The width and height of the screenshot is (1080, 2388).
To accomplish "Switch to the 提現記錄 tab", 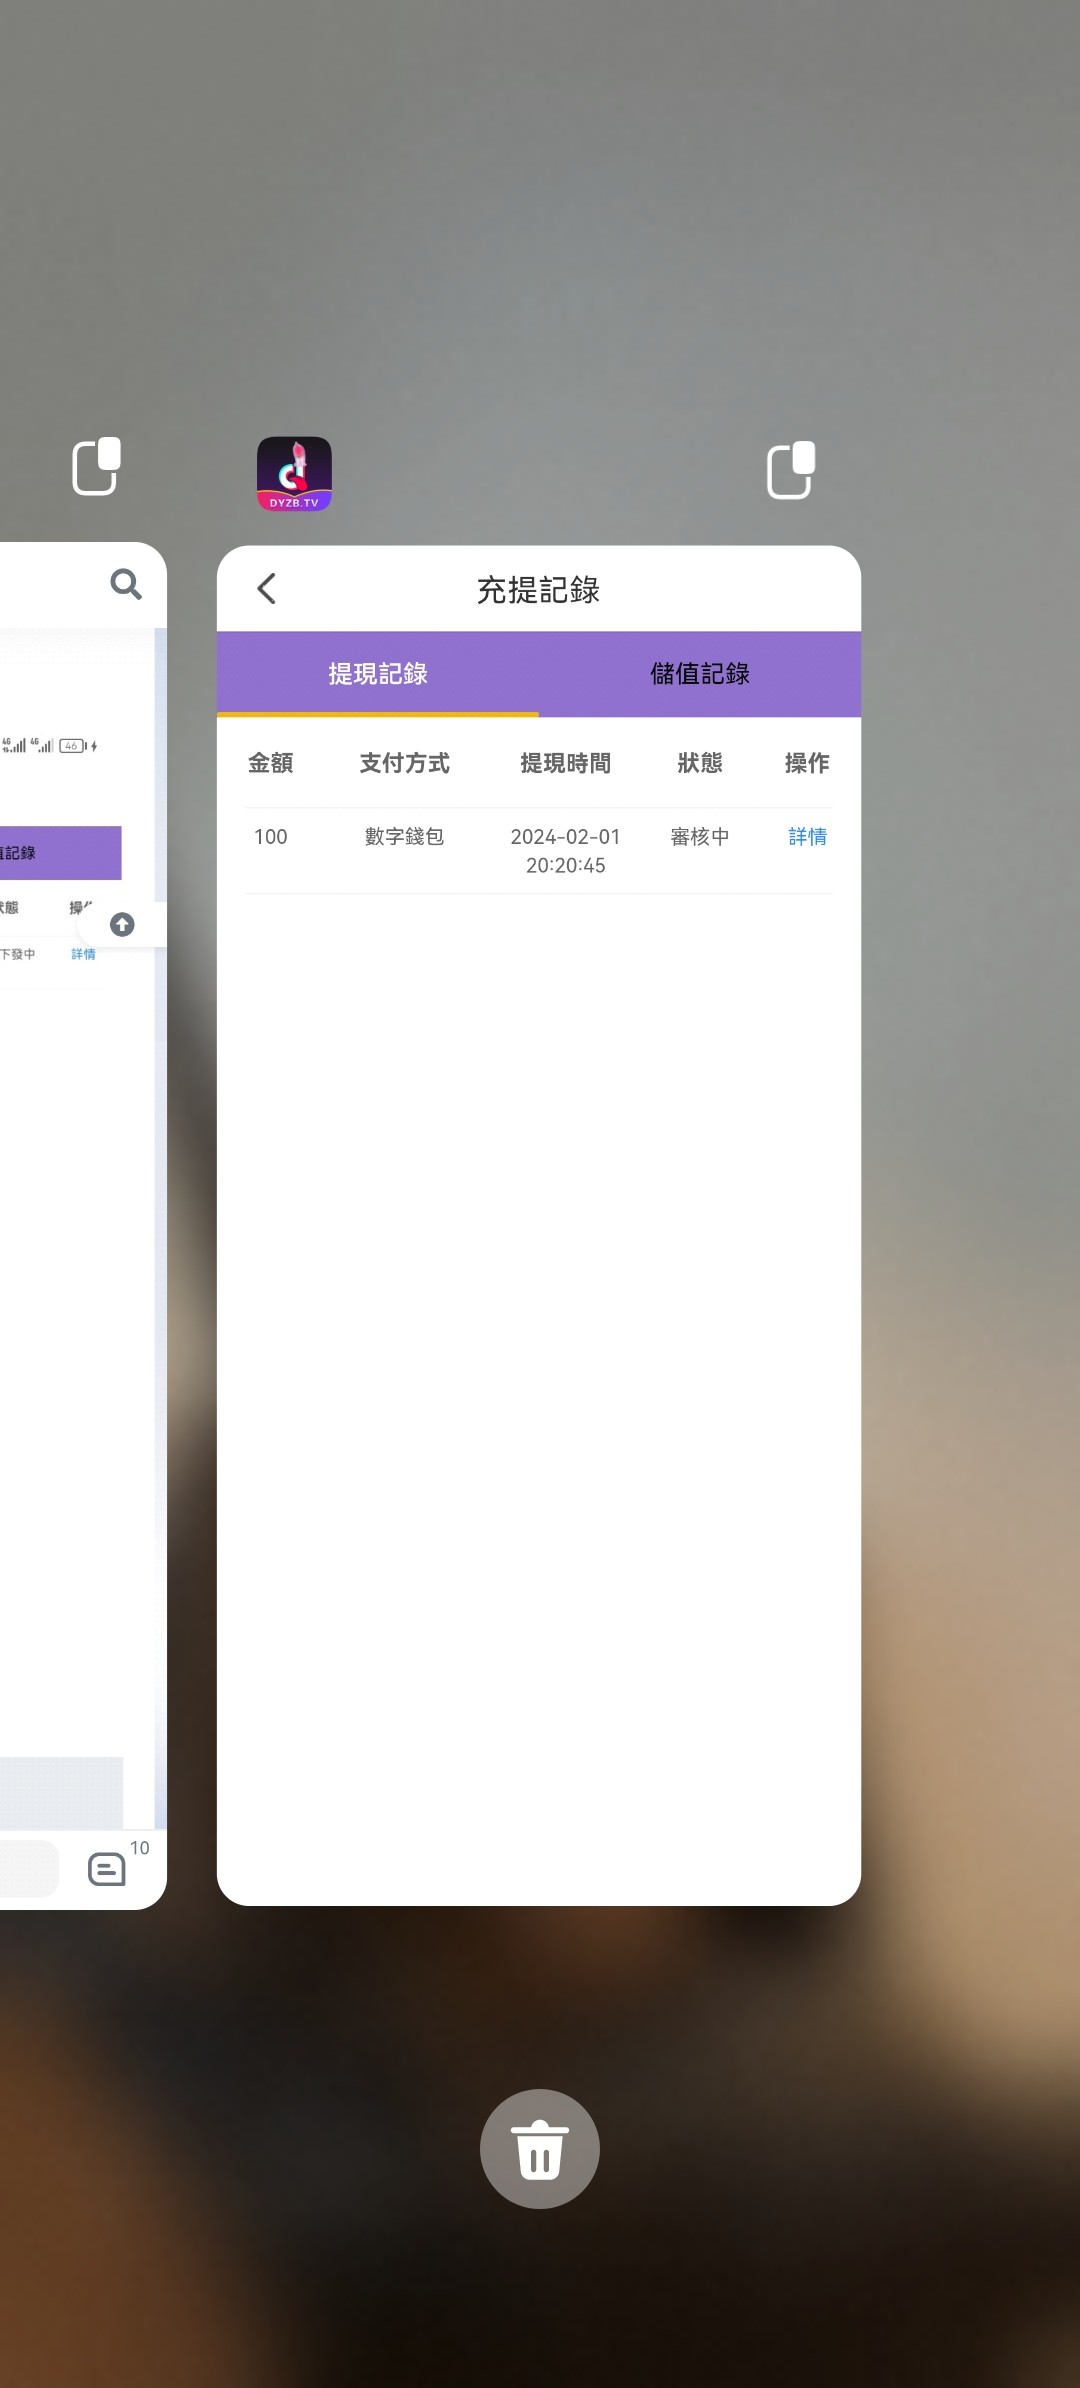I will coord(378,674).
